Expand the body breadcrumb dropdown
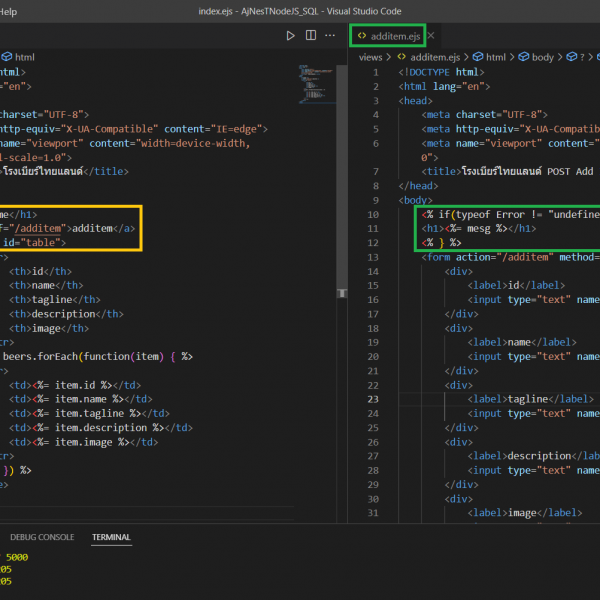Image resolution: width=600 pixels, height=600 pixels. [x=542, y=57]
